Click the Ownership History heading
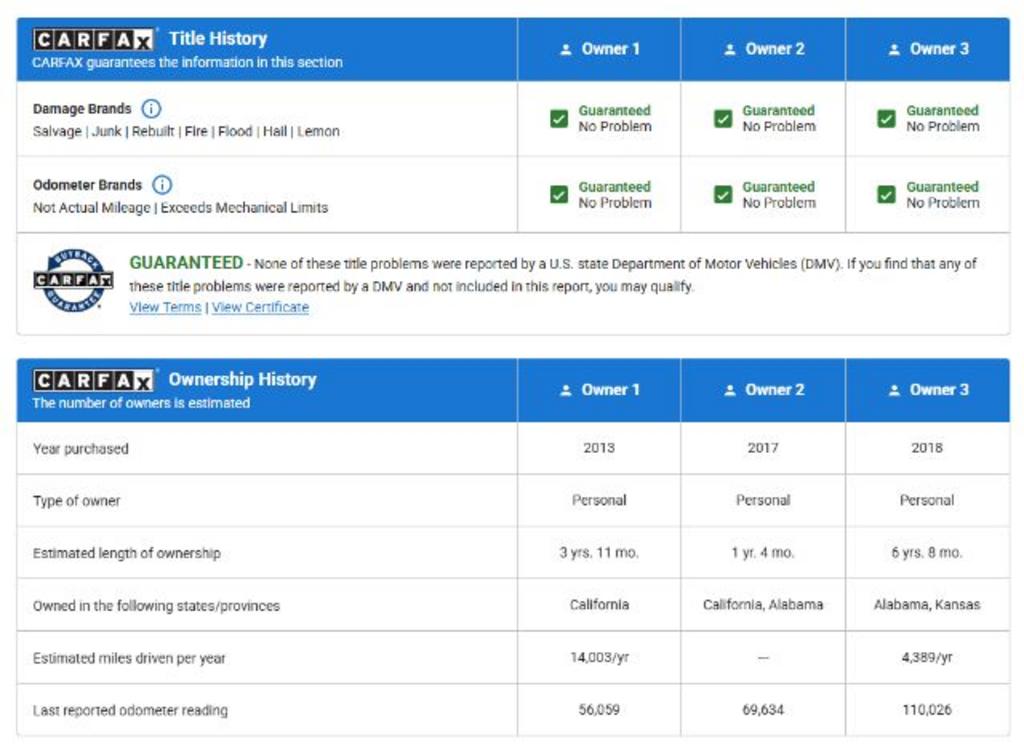 point(242,379)
